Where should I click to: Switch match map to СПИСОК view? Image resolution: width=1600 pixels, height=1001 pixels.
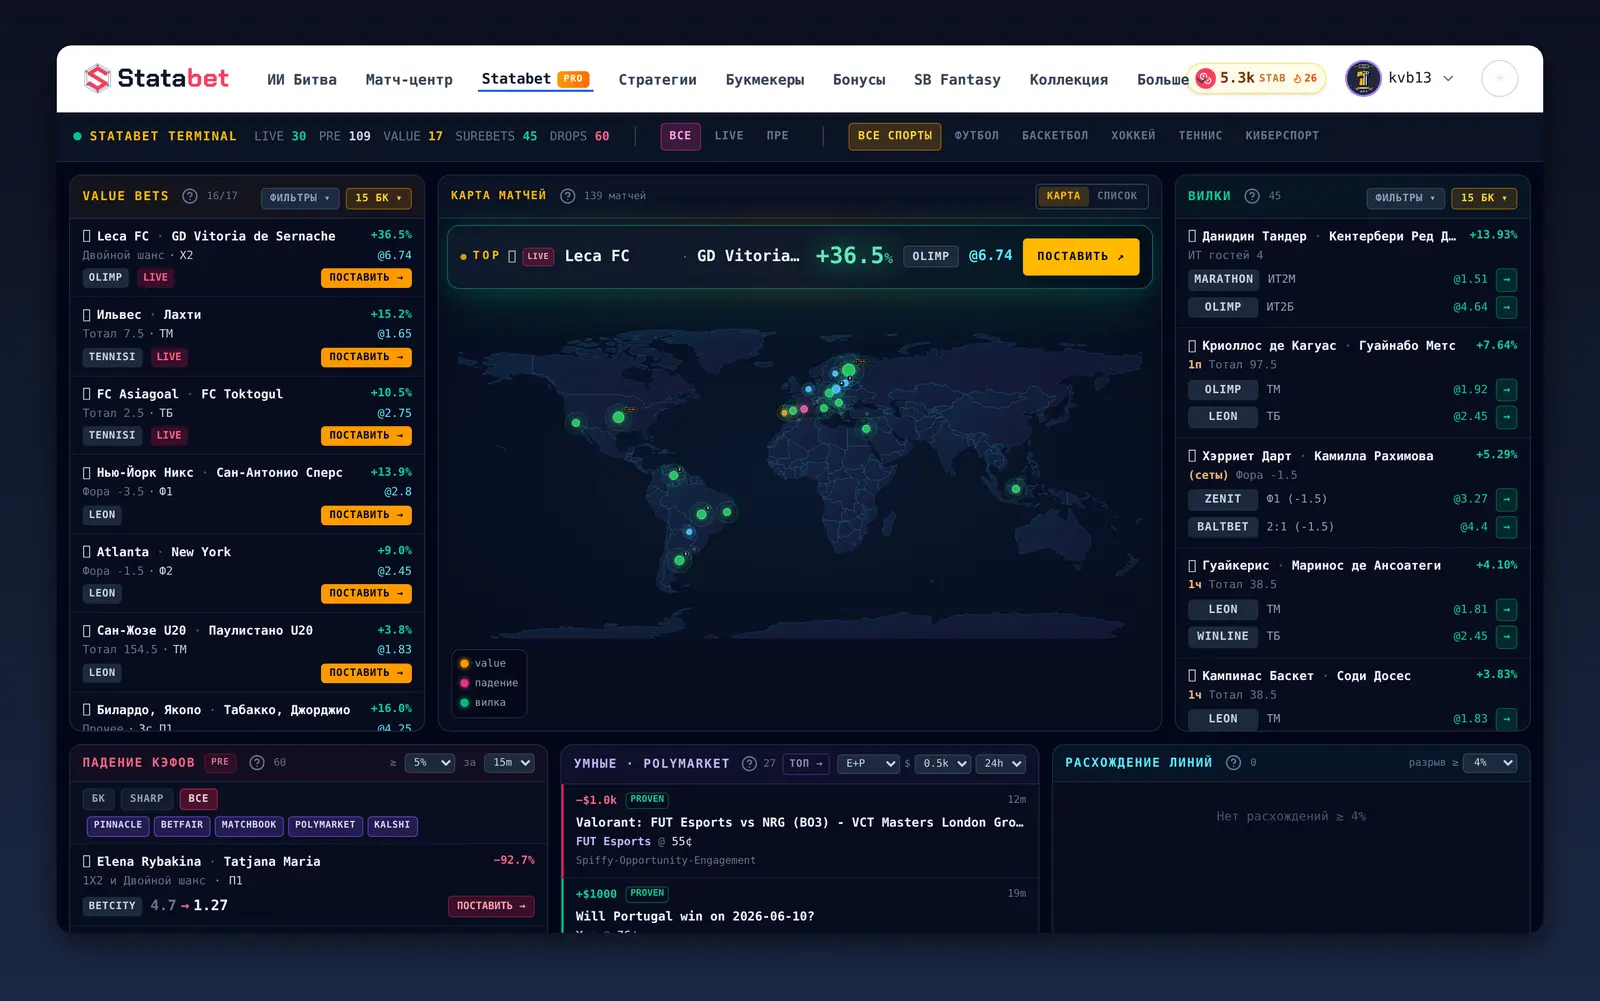tap(1116, 196)
